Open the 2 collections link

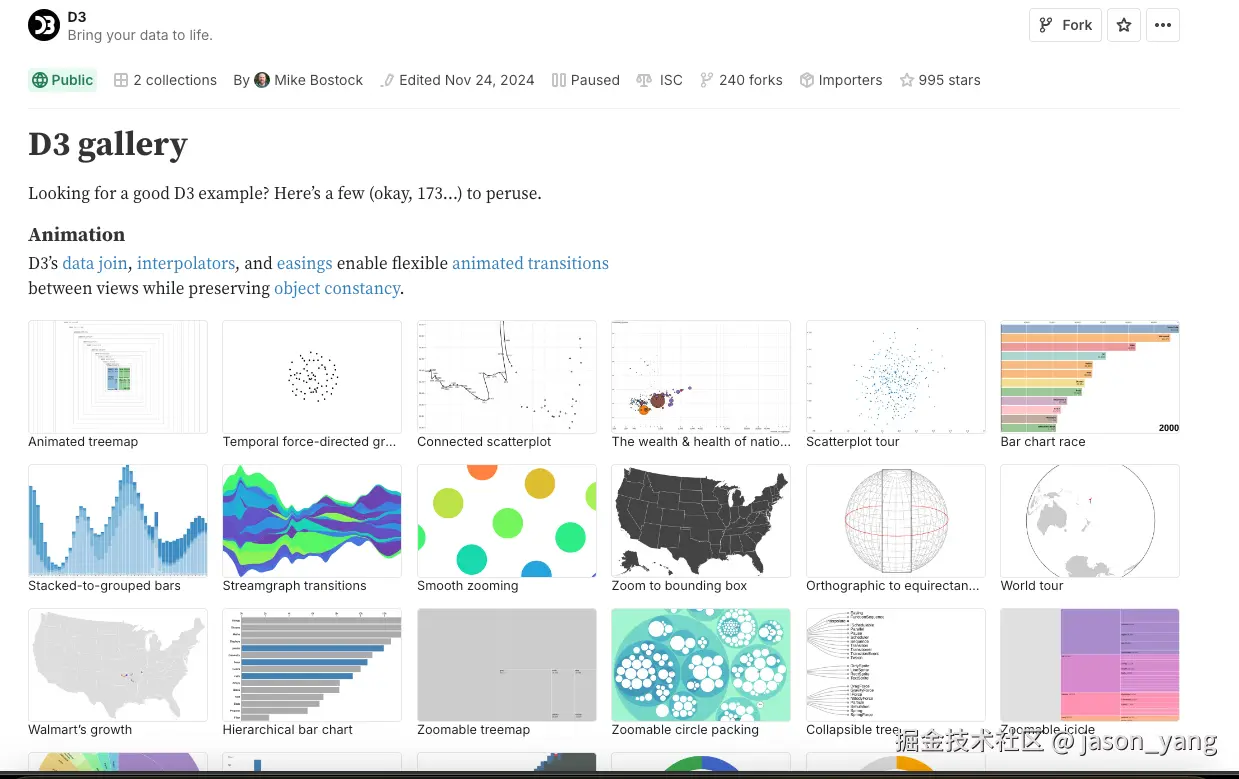165,80
